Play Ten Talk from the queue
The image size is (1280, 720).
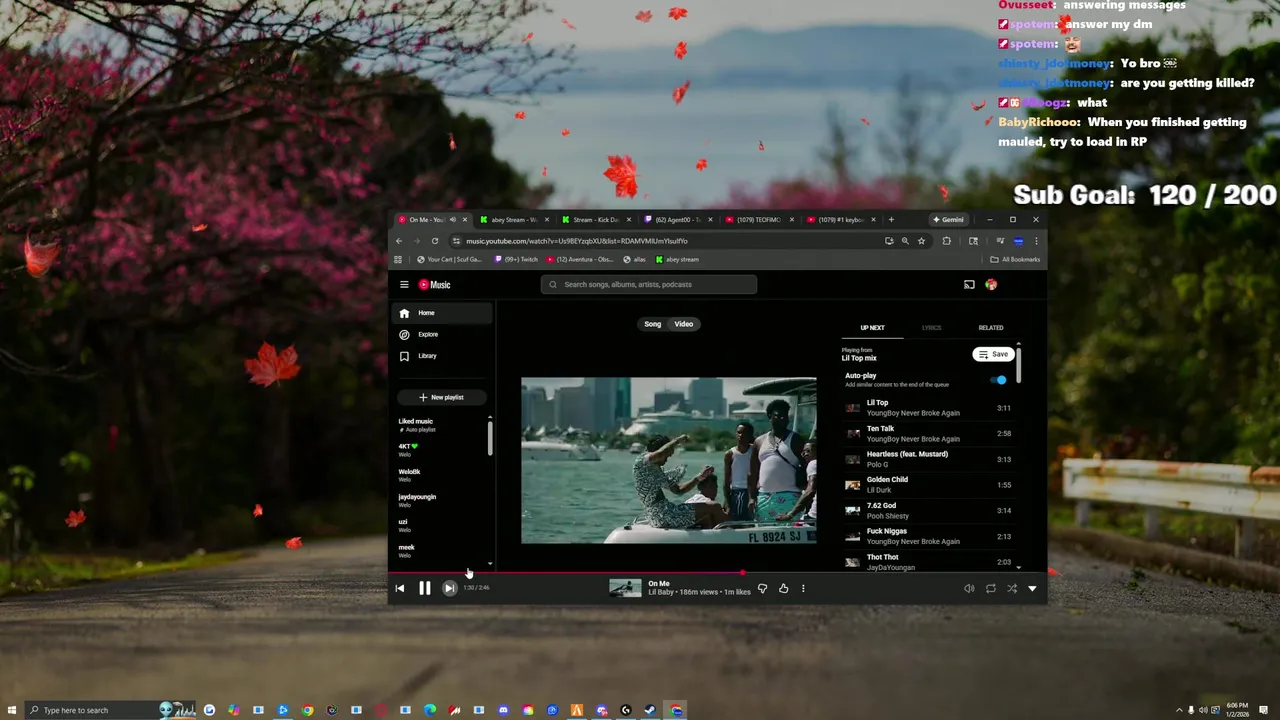pyautogui.click(x=928, y=434)
